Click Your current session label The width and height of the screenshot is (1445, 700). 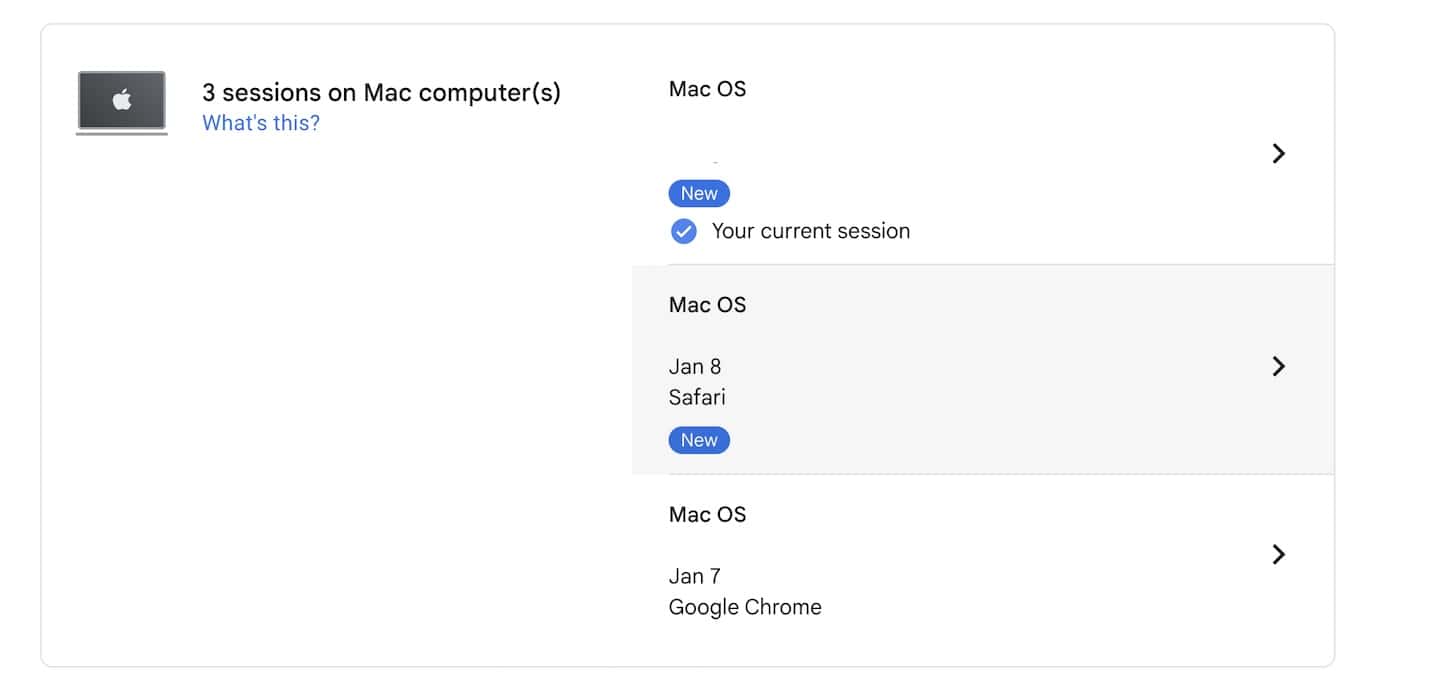(x=810, y=231)
